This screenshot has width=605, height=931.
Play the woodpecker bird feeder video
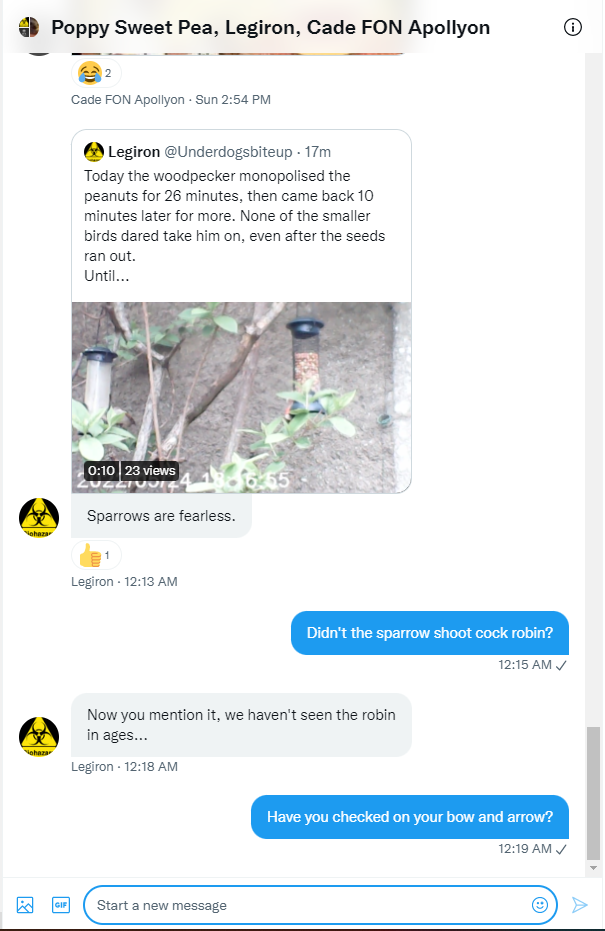click(242, 397)
